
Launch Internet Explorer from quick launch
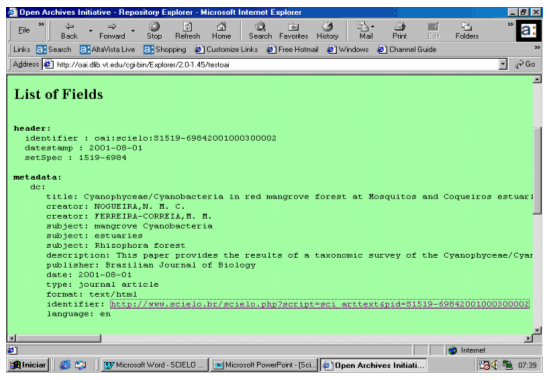65,365
